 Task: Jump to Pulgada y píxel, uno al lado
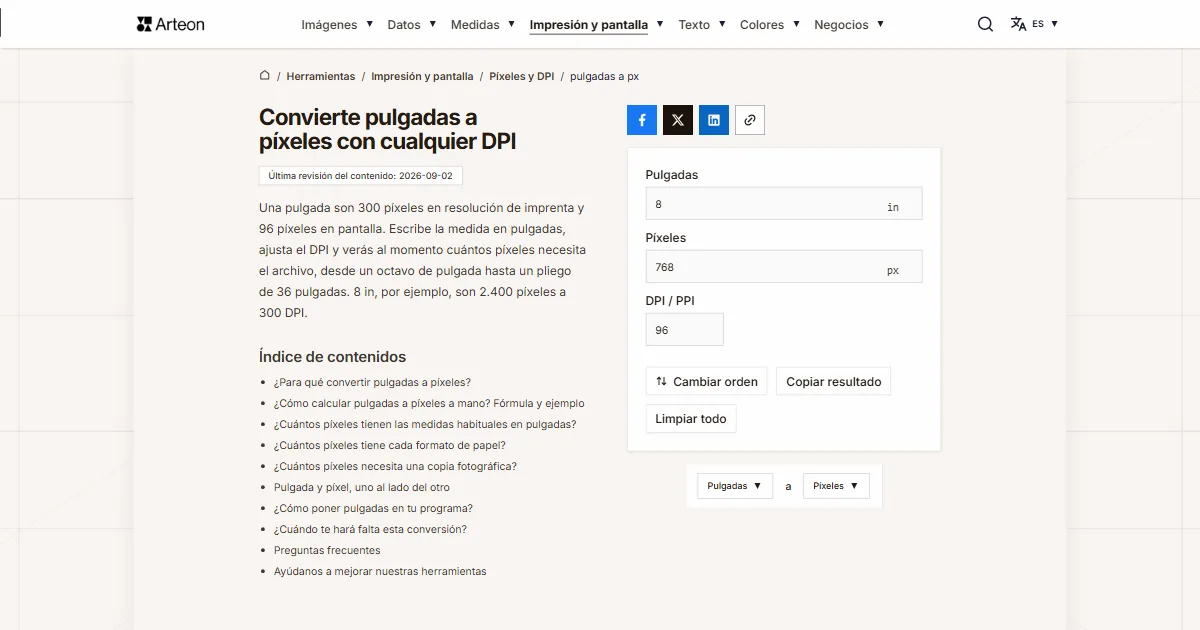pos(362,487)
